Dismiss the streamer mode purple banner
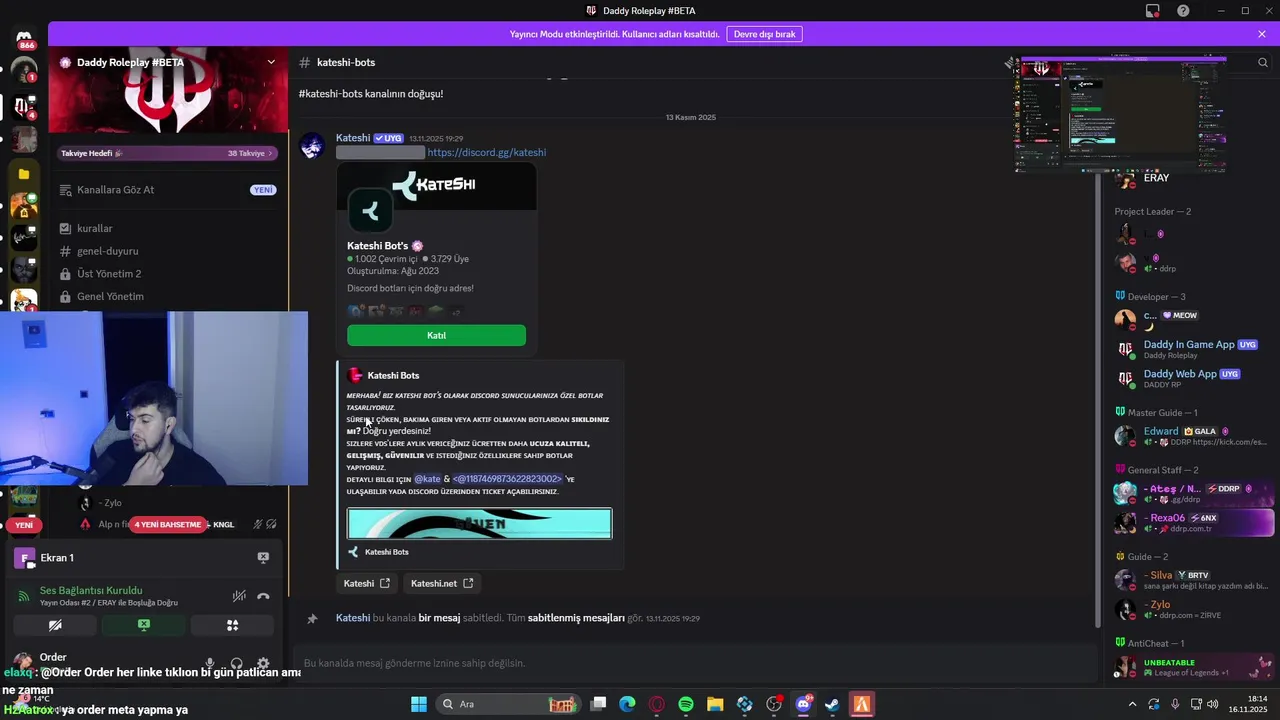The height and width of the screenshot is (720, 1280). 1262,34
